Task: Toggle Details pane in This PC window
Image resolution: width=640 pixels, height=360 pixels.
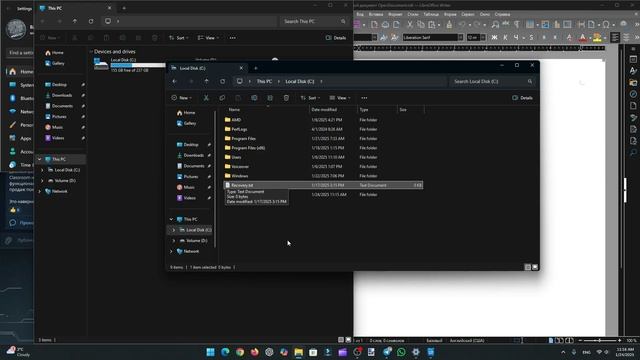Action: point(336,38)
